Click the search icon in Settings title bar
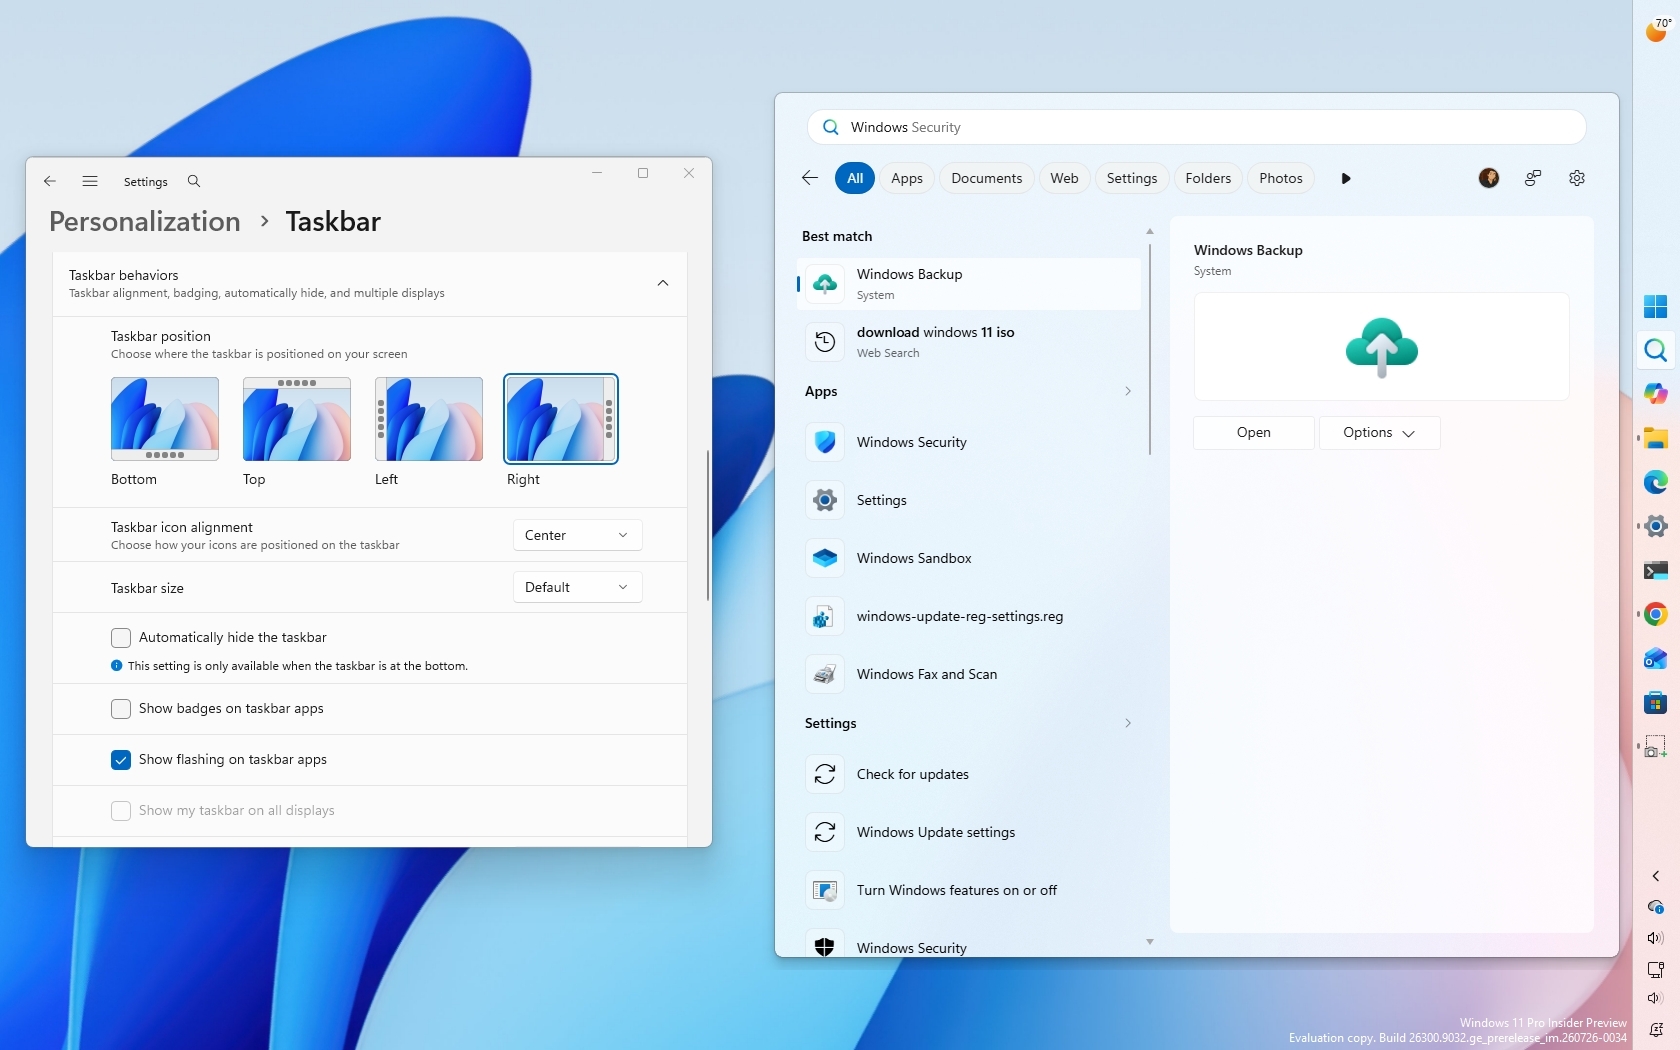Screen dimensions: 1680x1050 click(194, 181)
